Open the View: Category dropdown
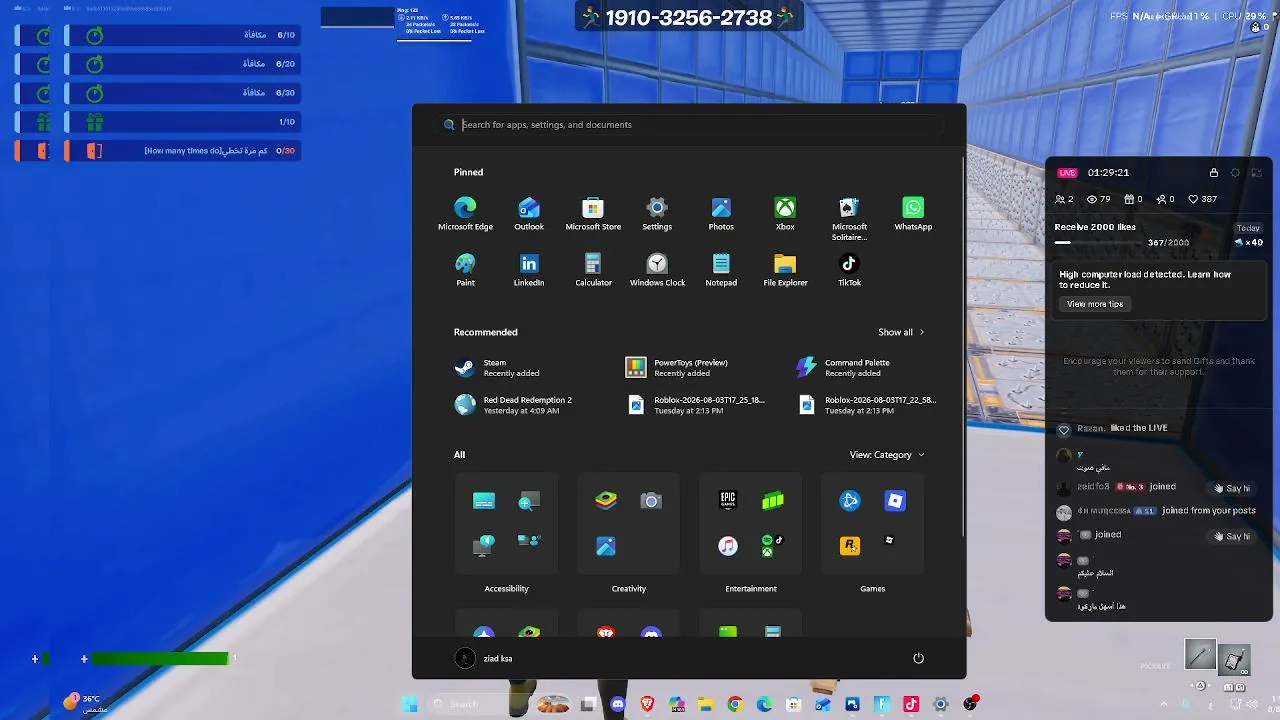The width and height of the screenshot is (1280, 720). click(x=887, y=455)
